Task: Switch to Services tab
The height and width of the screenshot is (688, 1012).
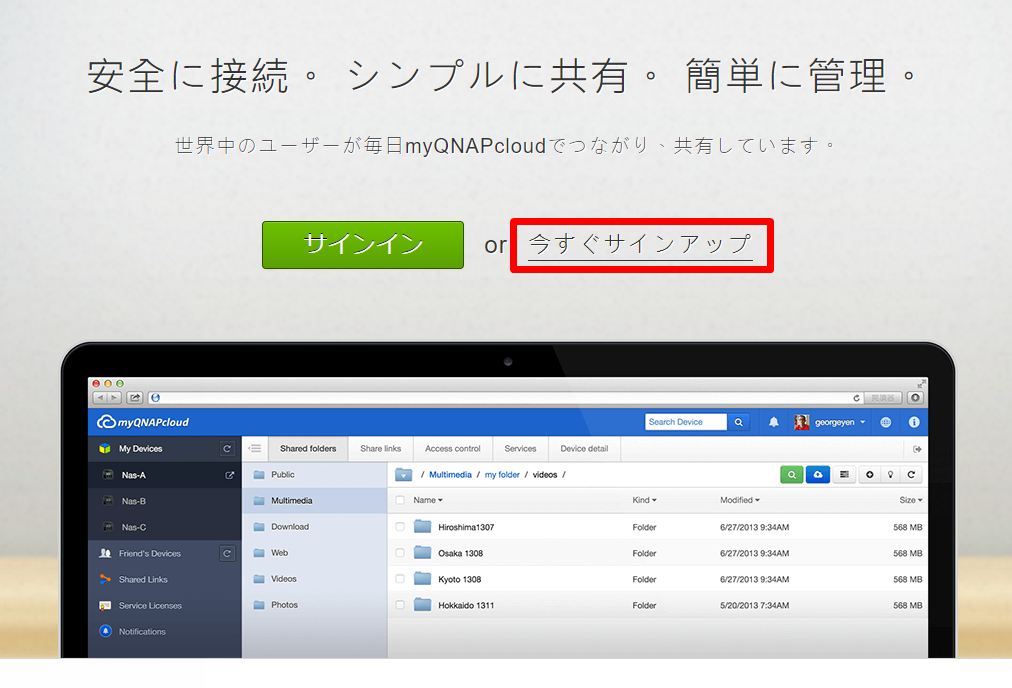Action: (x=520, y=449)
